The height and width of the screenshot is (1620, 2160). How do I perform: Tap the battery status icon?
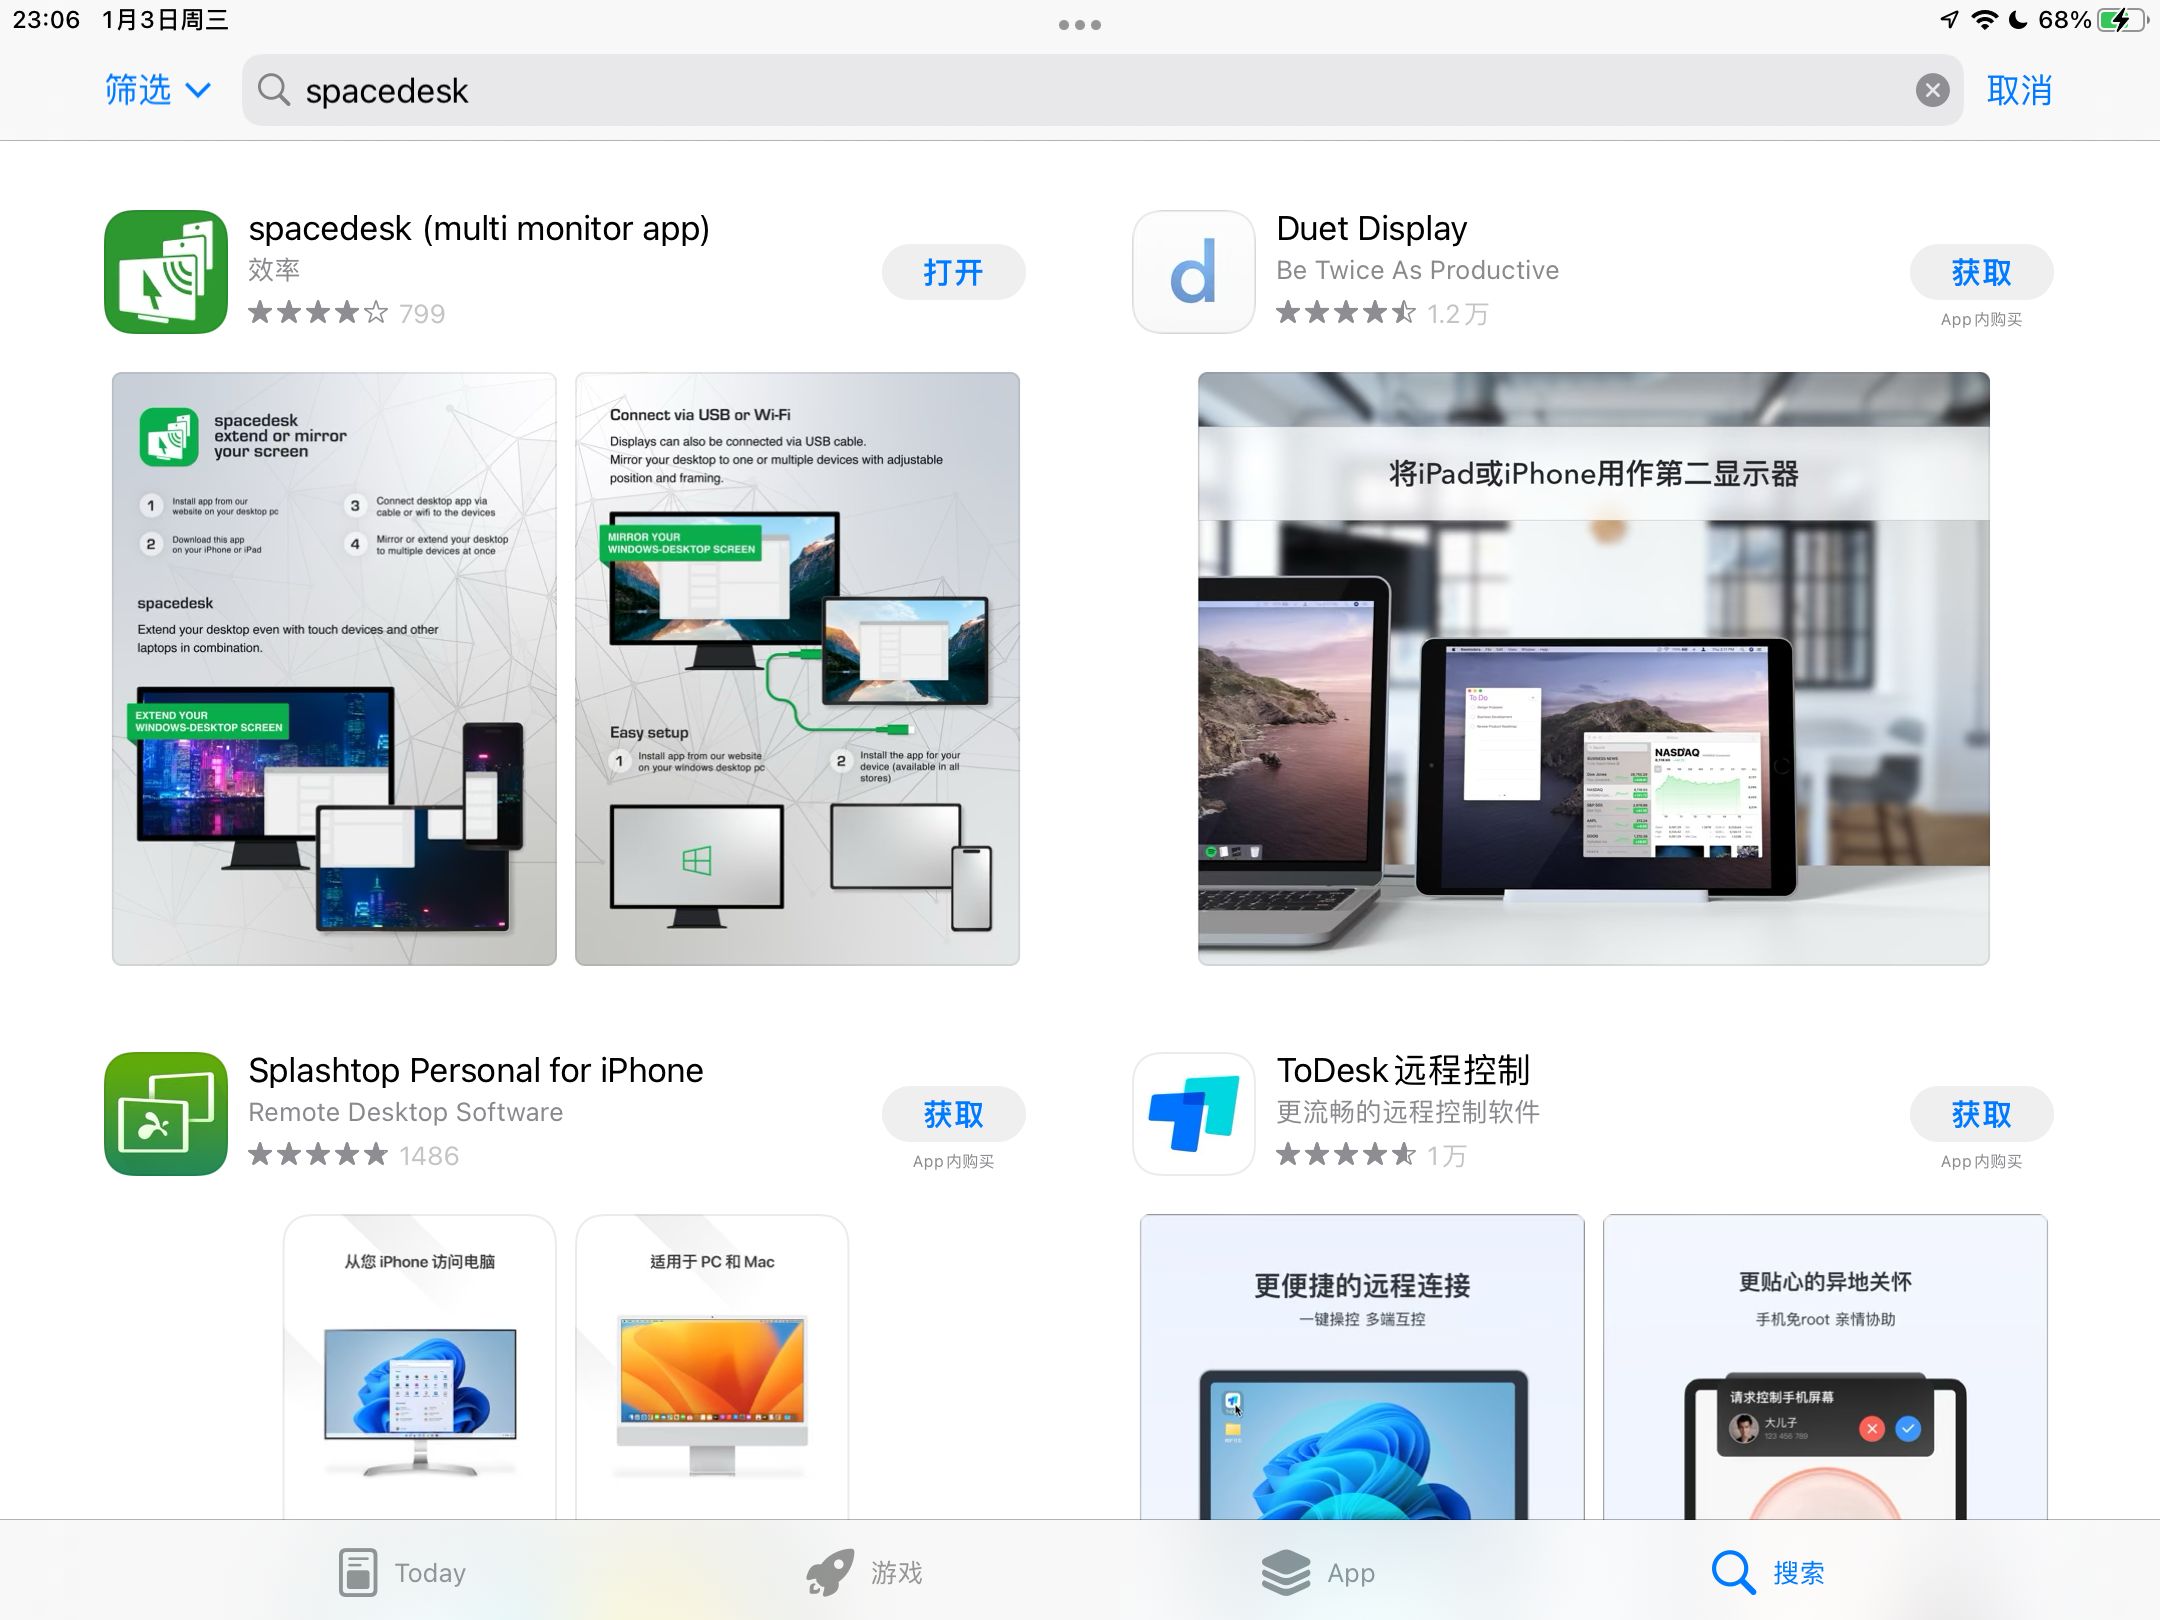tap(2120, 20)
